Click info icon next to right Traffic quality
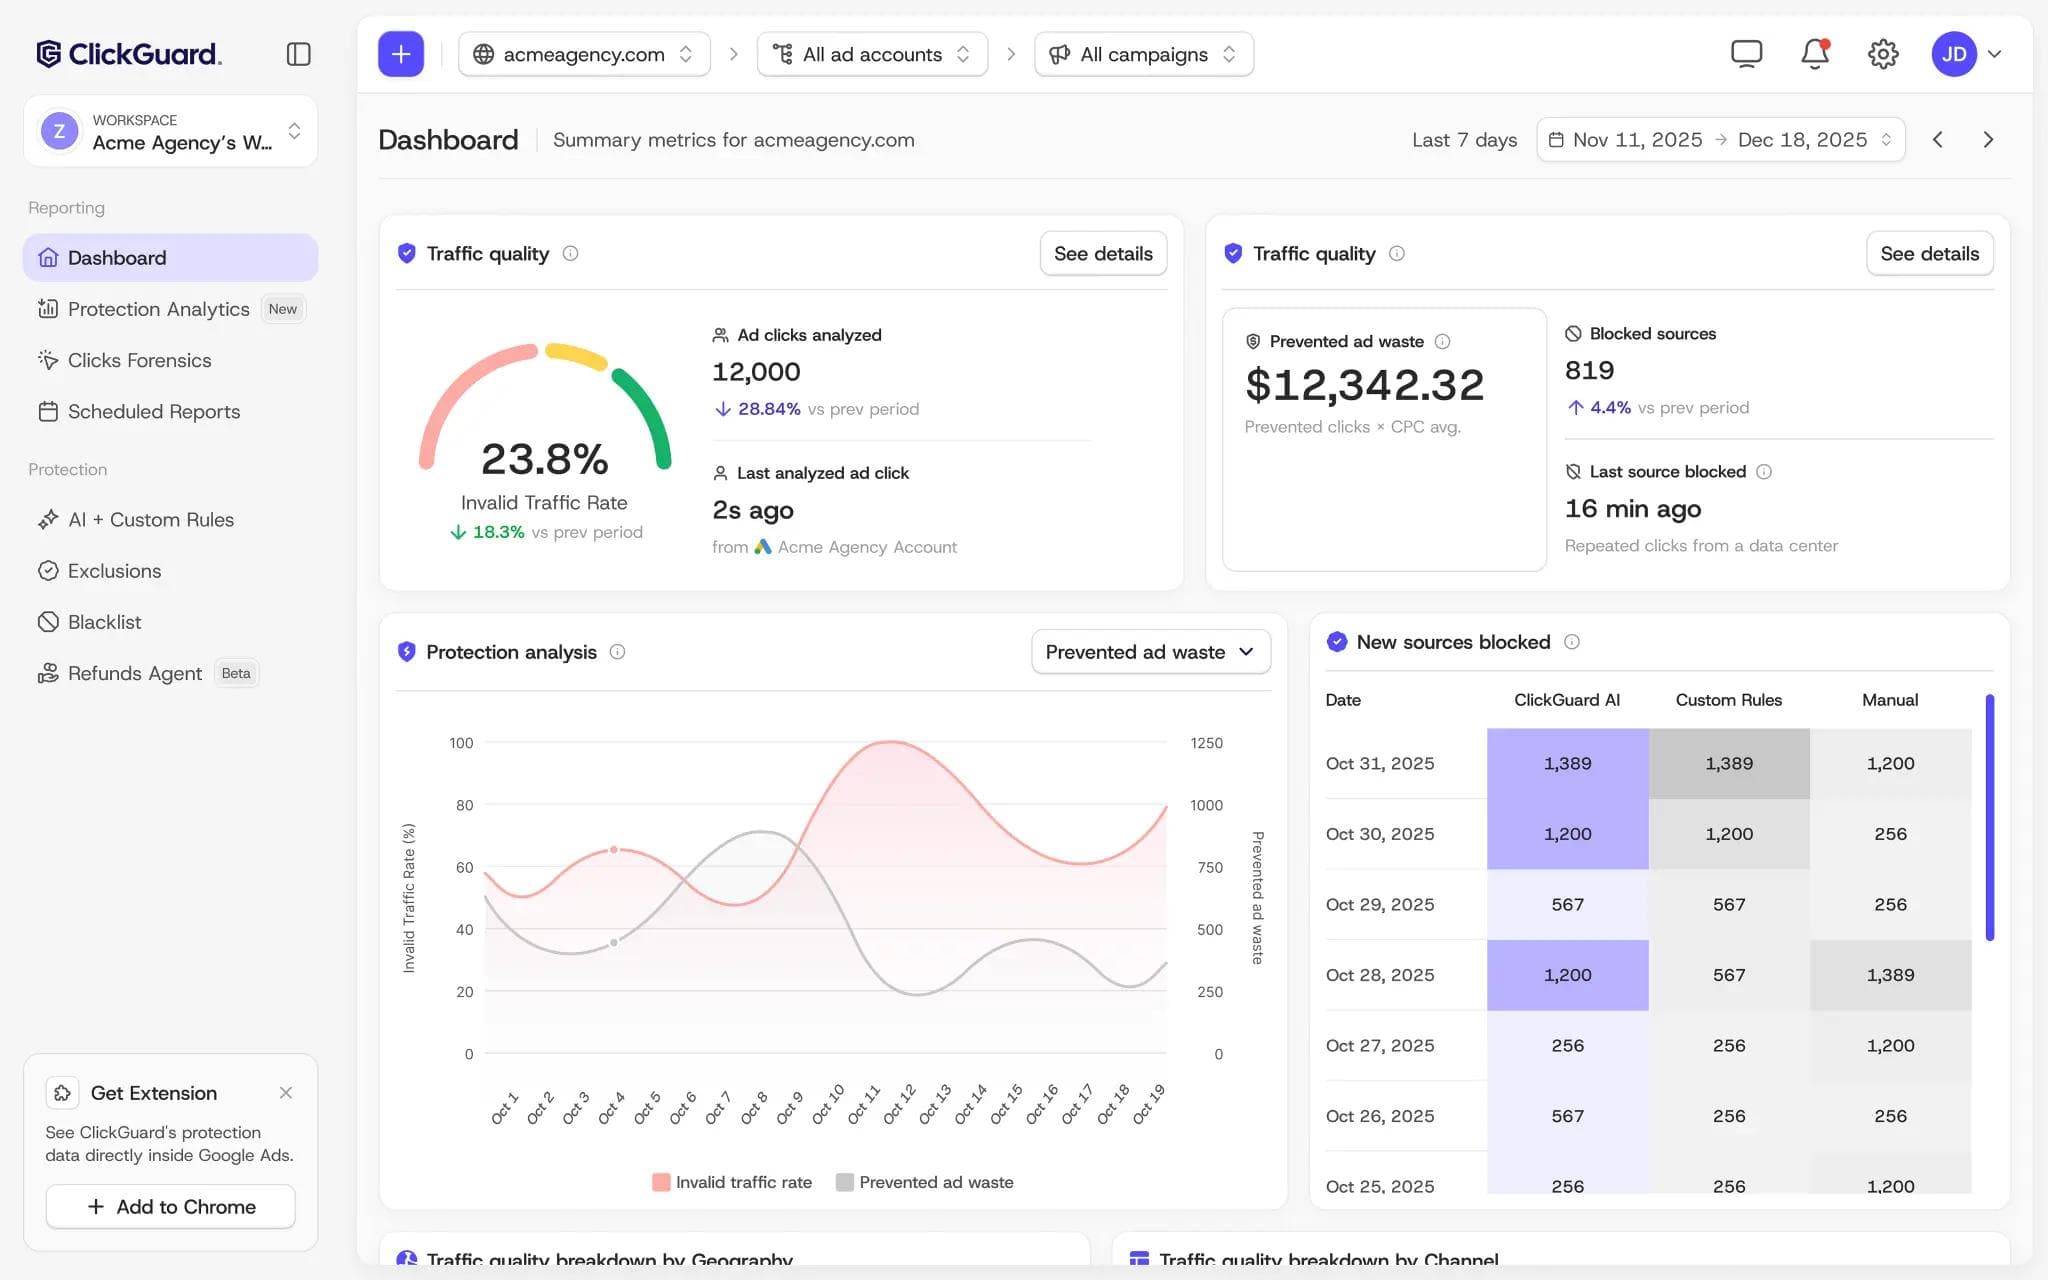Viewport: 2048px width, 1280px height. coord(1397,253)
